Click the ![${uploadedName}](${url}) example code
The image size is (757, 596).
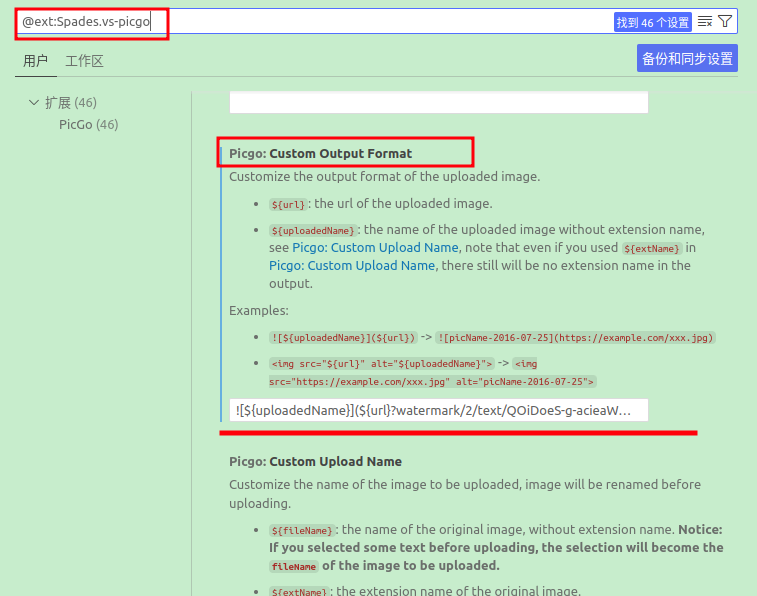[x=343, y=338]
